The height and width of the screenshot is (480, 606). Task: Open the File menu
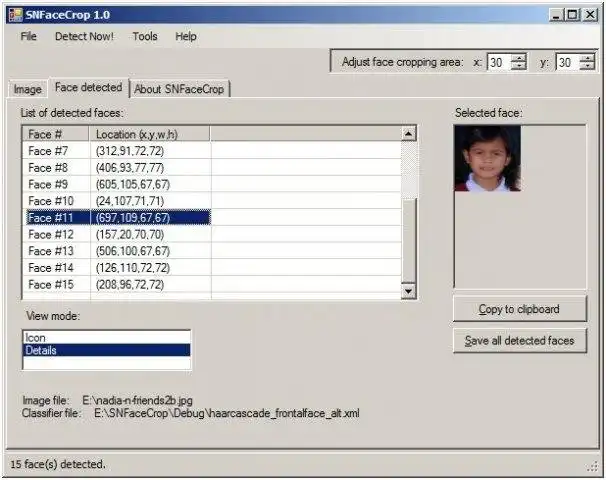28,36
